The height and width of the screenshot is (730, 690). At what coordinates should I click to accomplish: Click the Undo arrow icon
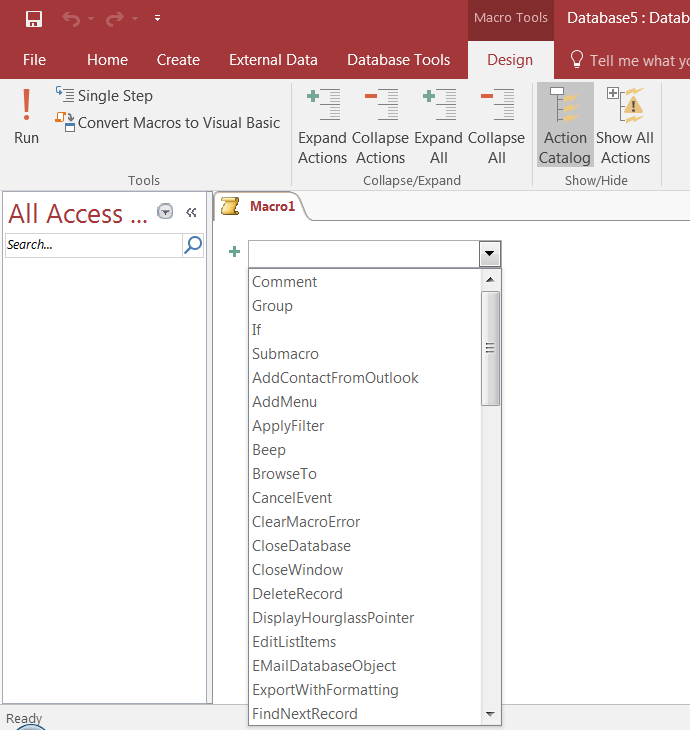point(71,19)
